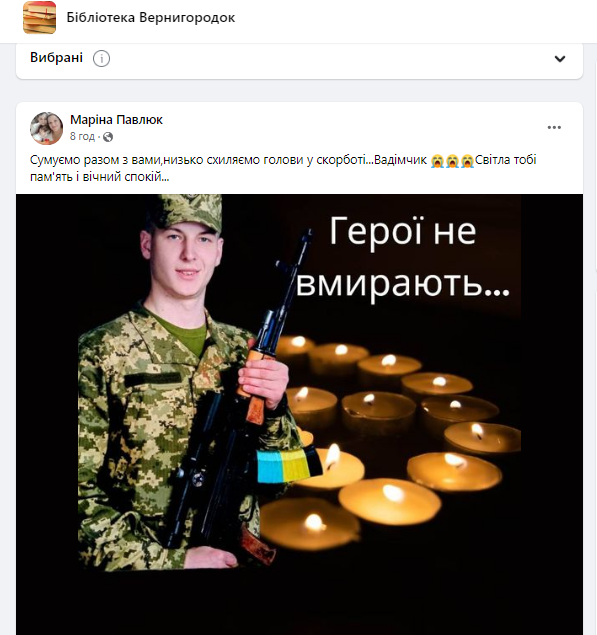Select the Вибрані heading text
This screenshot has height=635, width=597.
56,58
